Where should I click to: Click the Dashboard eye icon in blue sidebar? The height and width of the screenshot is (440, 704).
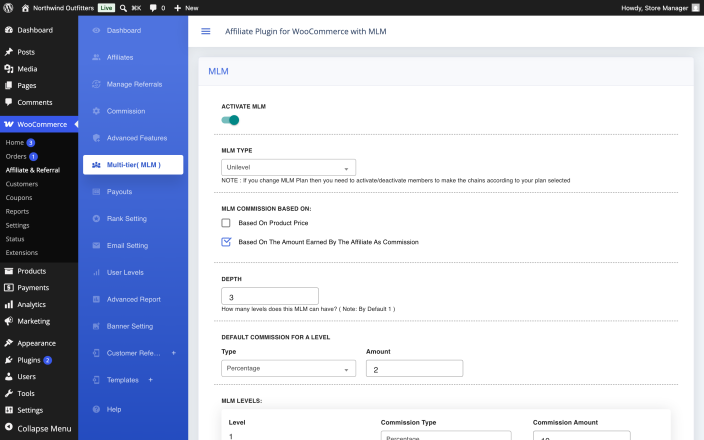96,31
